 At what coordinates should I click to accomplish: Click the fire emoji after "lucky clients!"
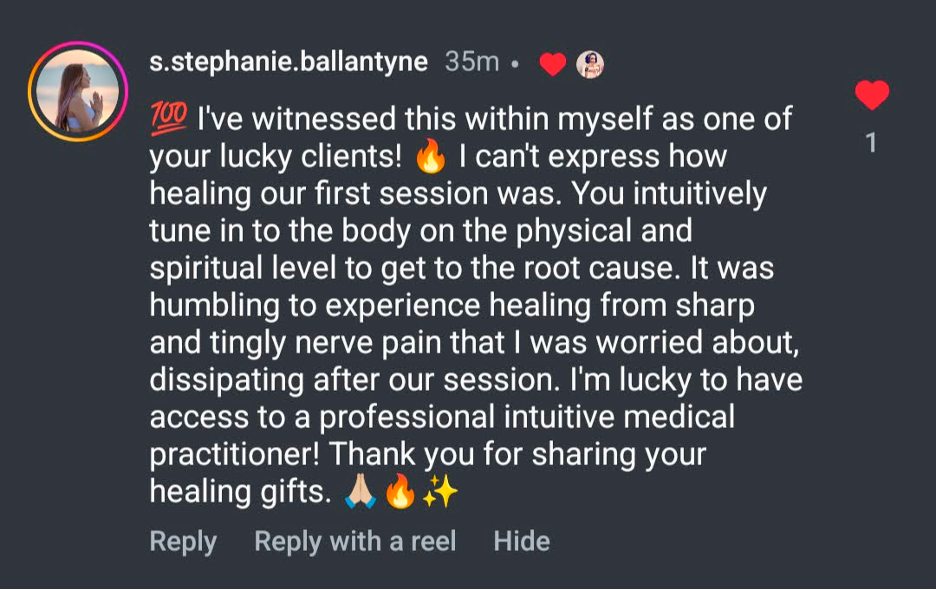click(x=430, y=158)
